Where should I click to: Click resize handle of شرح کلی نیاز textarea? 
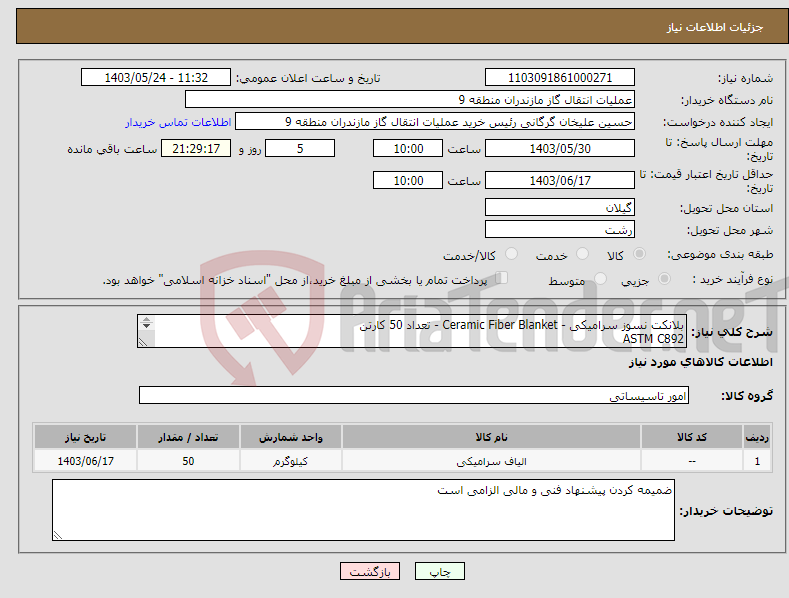coord(143,342)
